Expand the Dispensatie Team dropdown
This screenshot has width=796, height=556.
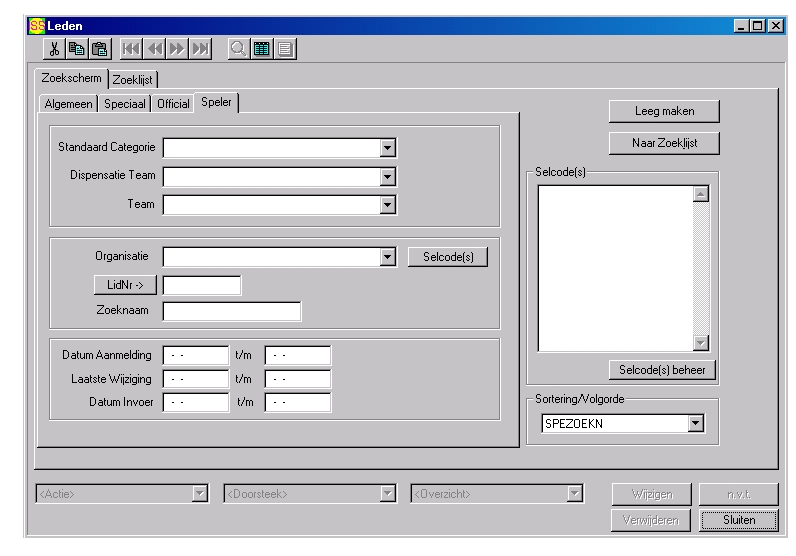coord(388,177)
